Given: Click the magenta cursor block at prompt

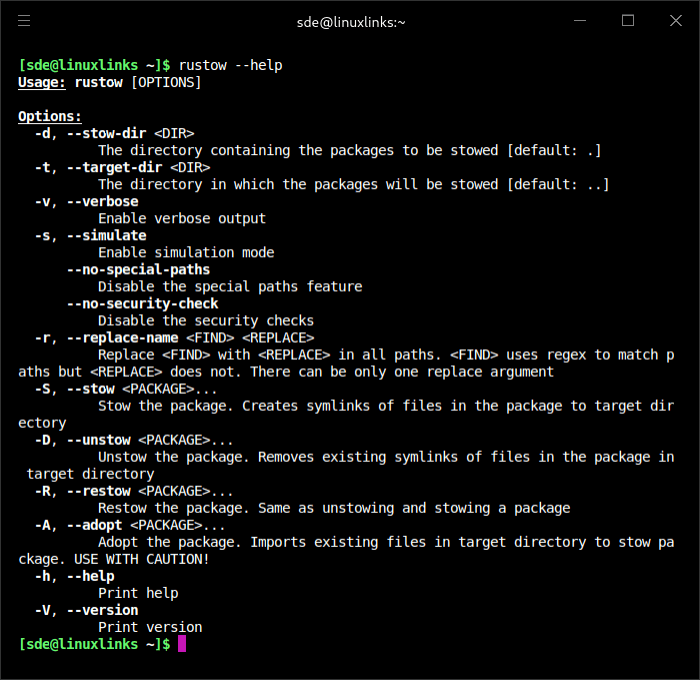Looking at the screenshot, I should 182,644.
